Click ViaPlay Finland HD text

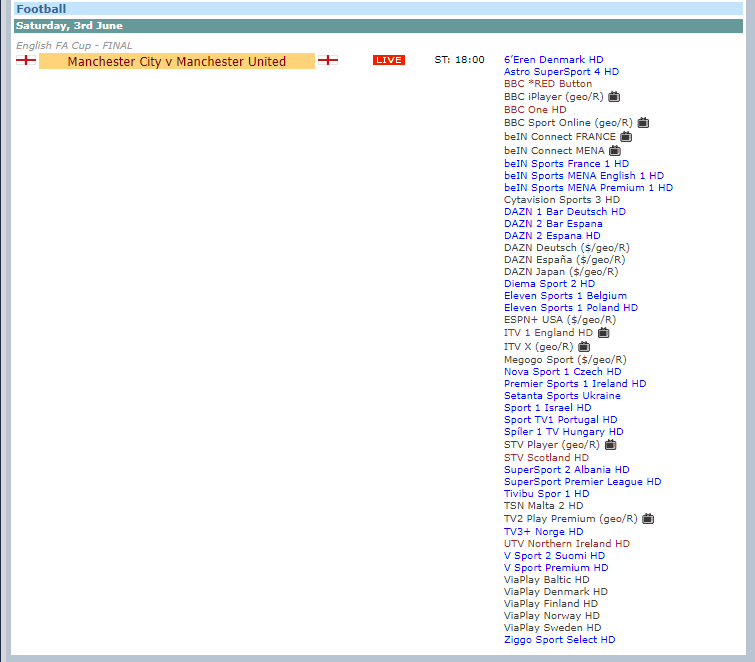(x=551, y=604)
